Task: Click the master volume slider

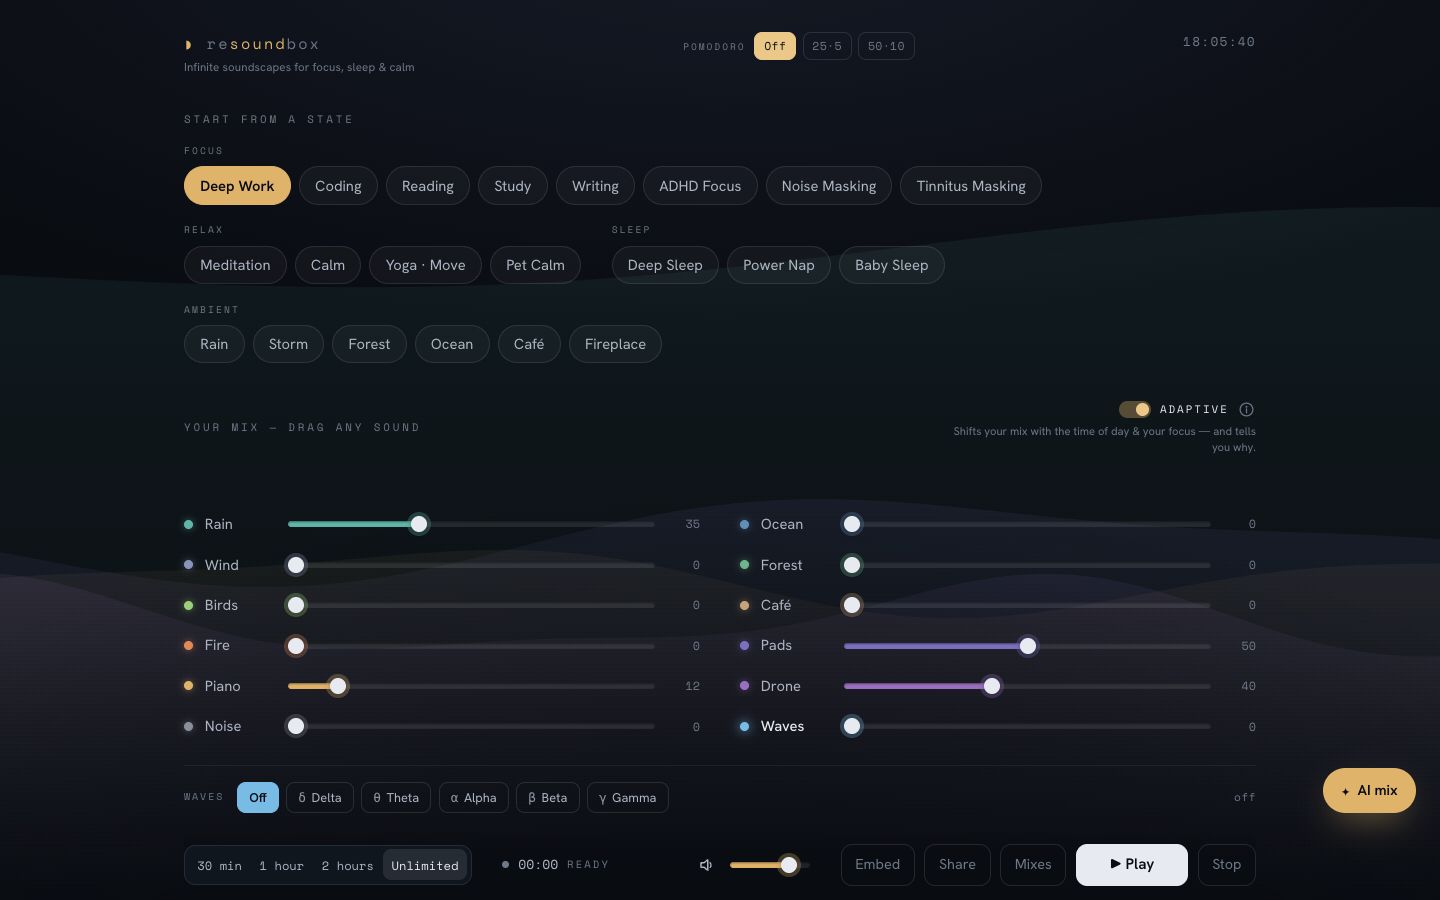Action: (x=770, y=865)
